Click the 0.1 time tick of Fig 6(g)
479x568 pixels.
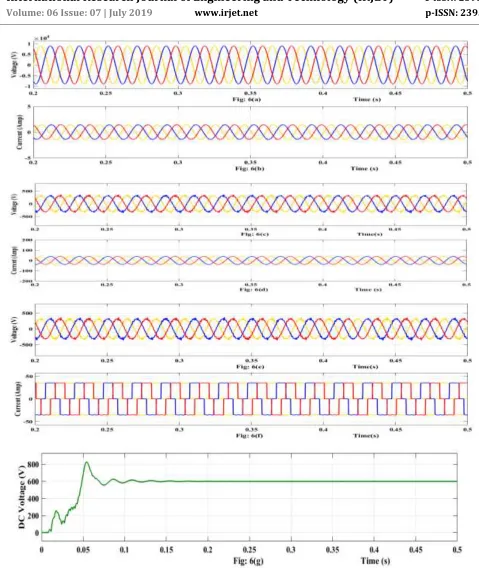click(x=124, y=550)
